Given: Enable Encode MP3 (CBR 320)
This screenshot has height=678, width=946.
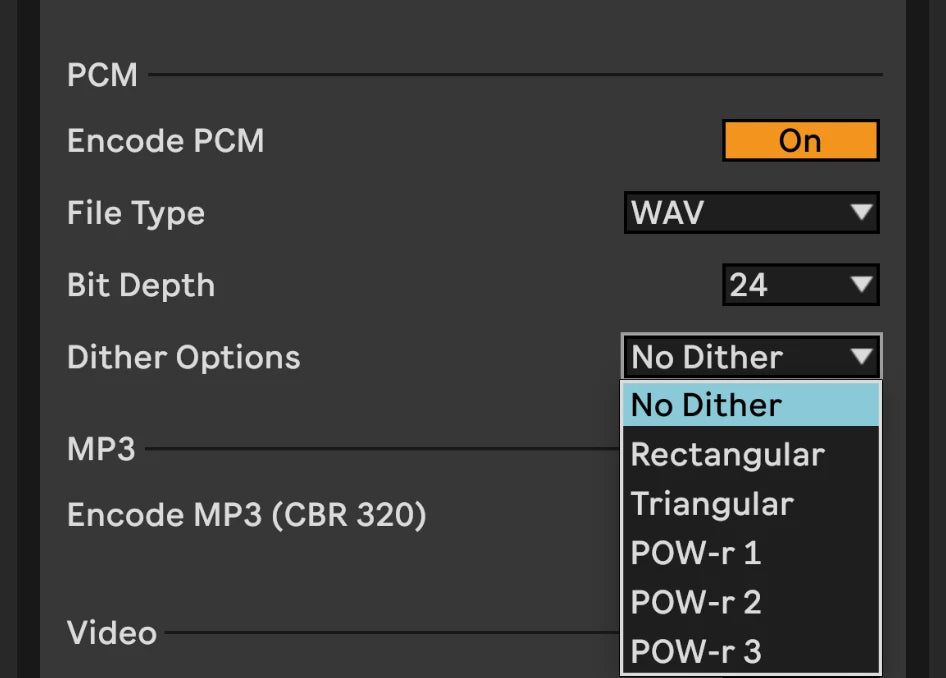Looking at the screenshot, I should [x=244, y=515].
